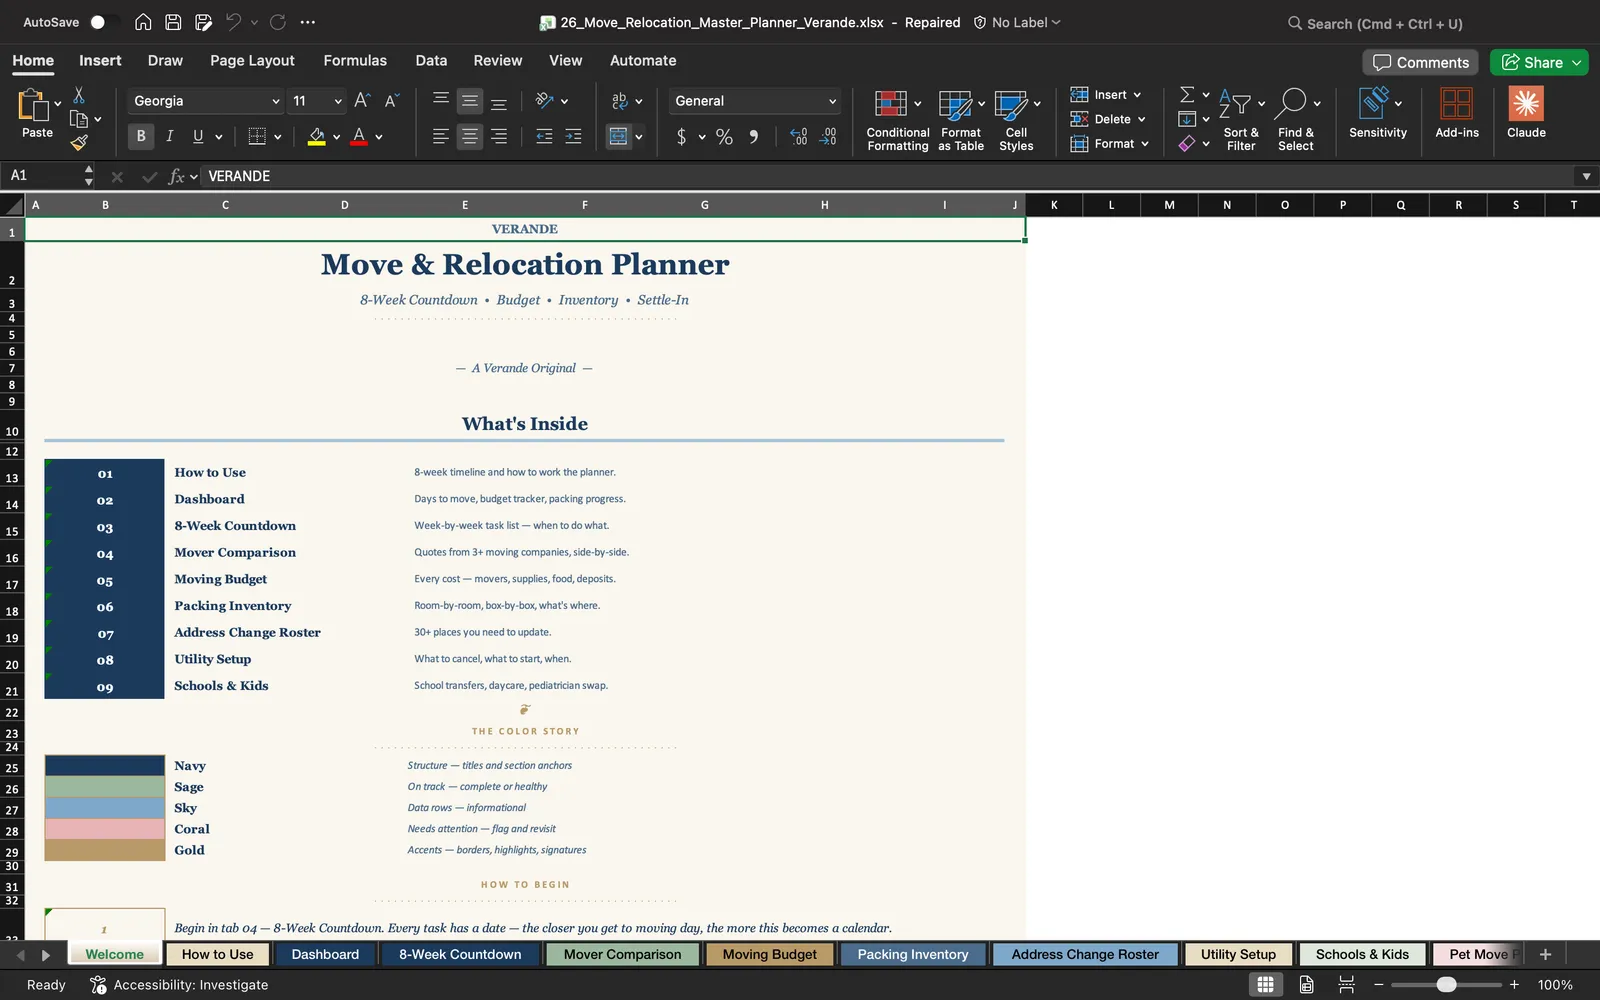Expand the formula bar chevron
This screenshot has height=1000, width=1600.
[x=1586, y=176]
